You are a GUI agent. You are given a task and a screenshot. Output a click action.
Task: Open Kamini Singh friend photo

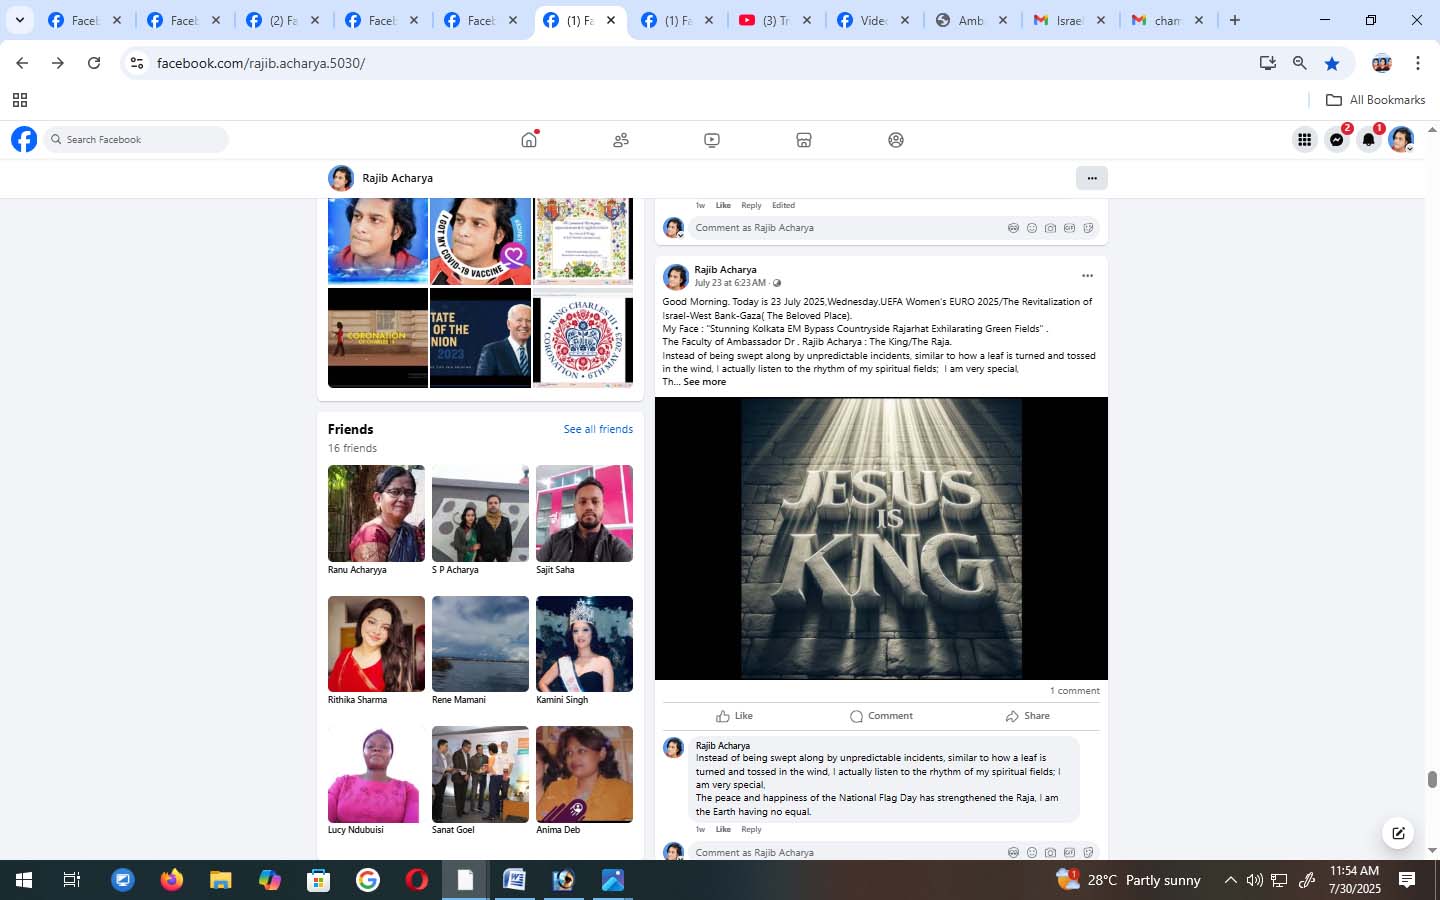pyautogui.click(x=584, y=644)
